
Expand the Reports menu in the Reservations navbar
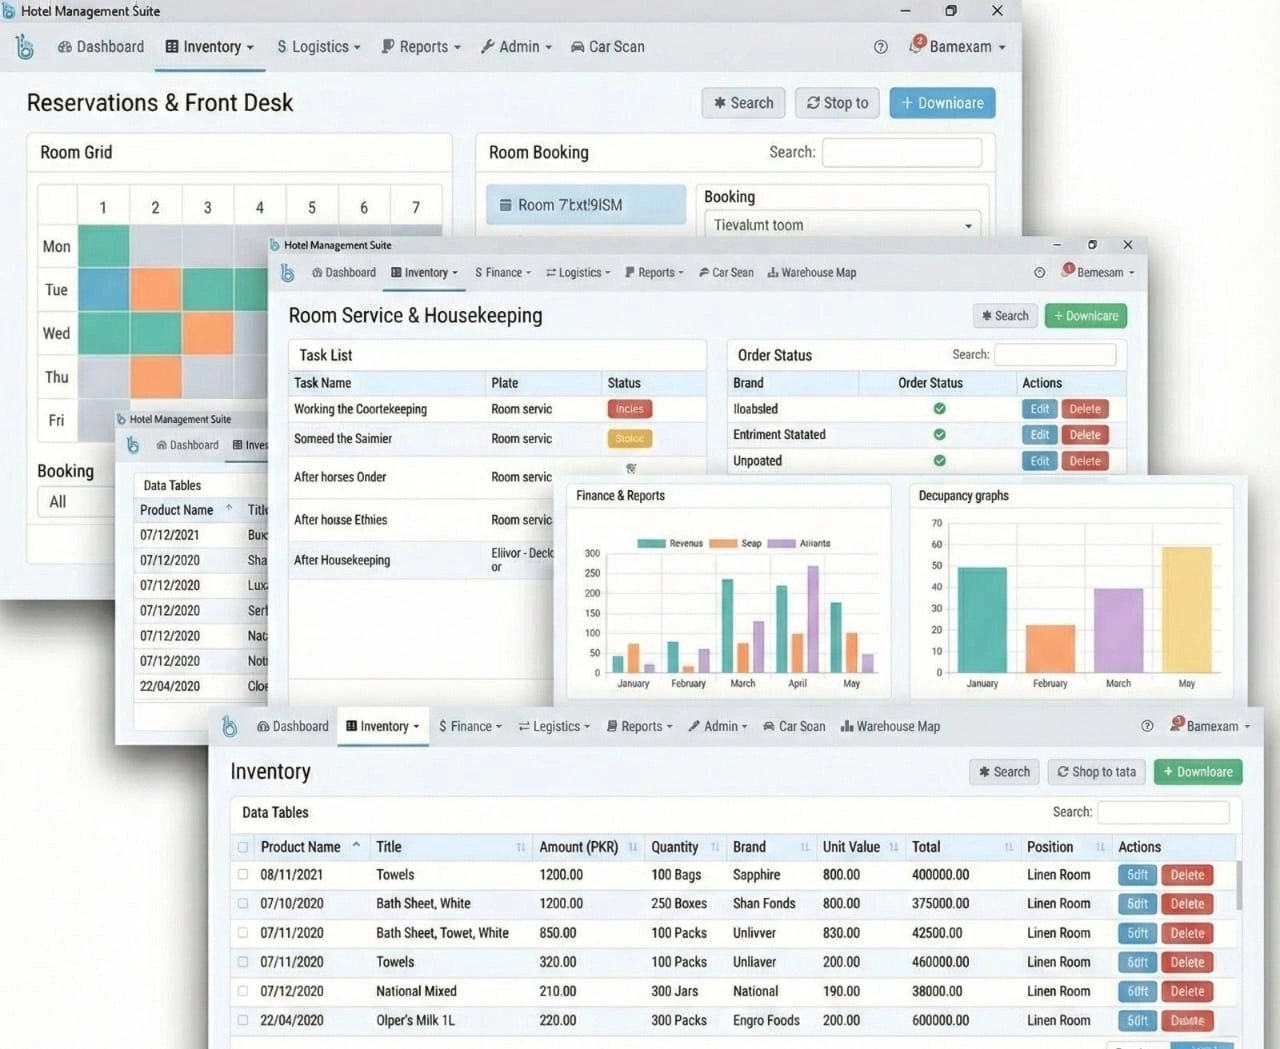click(x=421, y=47)
